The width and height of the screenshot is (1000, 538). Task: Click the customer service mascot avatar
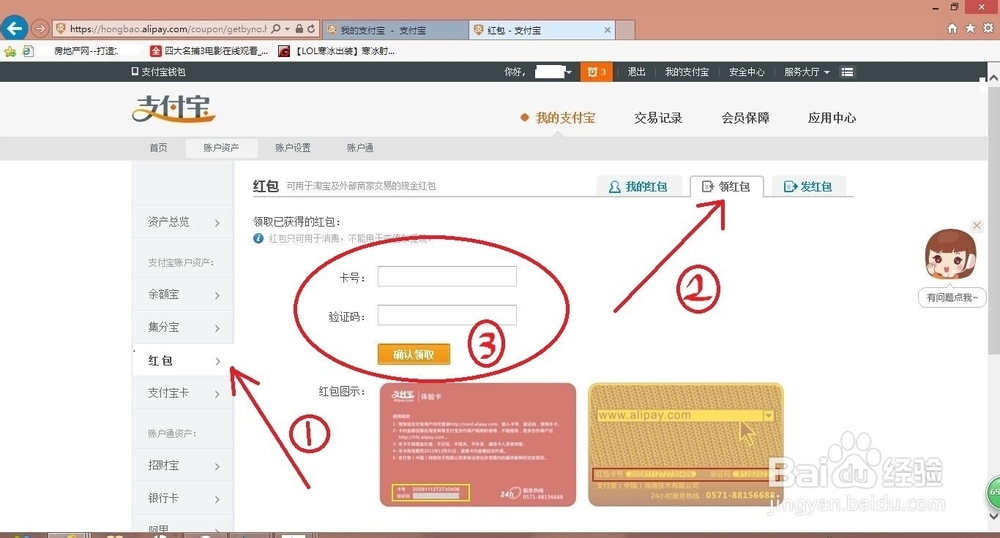[950, 255]
